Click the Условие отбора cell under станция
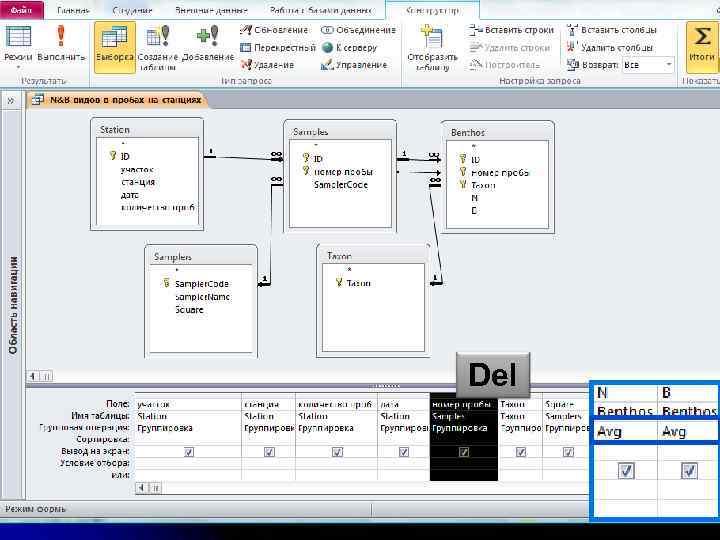Image resolution: width=720 pixels, height=540 pixels. point(269,463)
